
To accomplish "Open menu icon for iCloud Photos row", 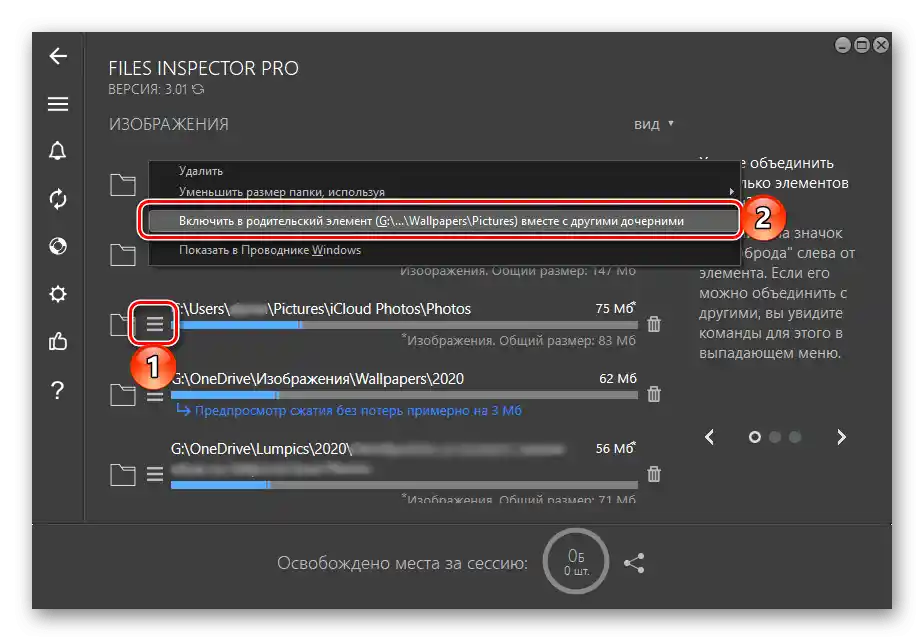I will [x=154, y=323].
